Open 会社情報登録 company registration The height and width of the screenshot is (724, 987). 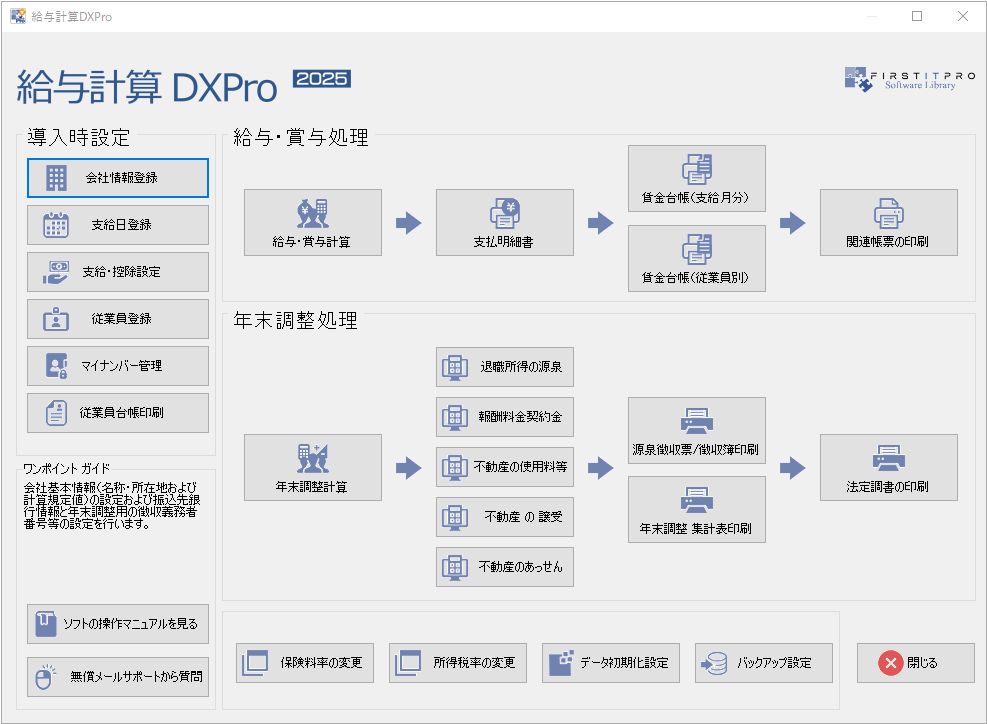click(118, 178)
